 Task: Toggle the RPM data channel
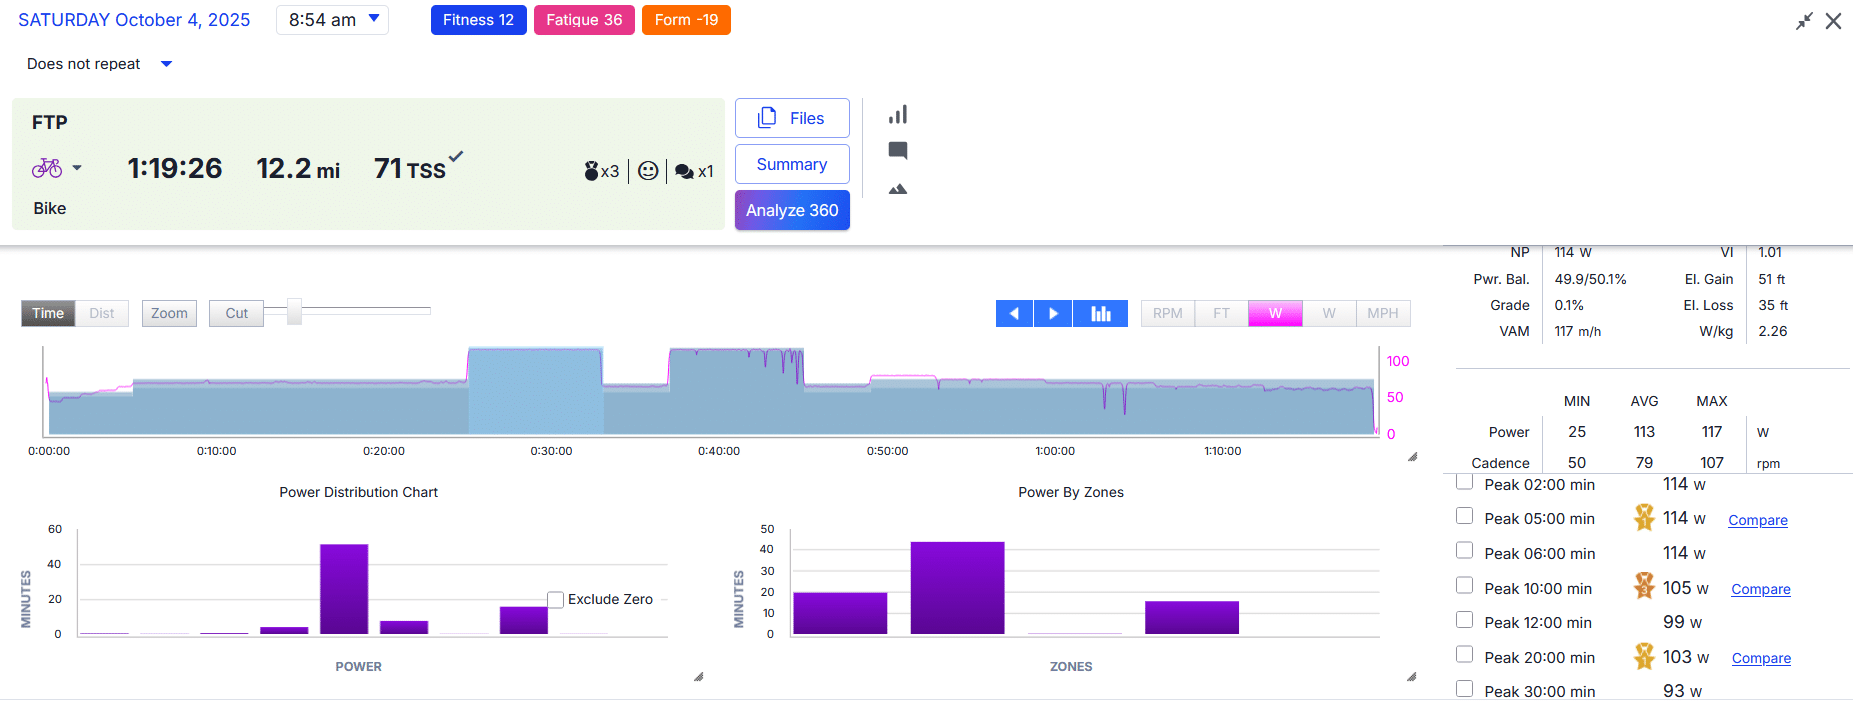(x=1167, y=314)
